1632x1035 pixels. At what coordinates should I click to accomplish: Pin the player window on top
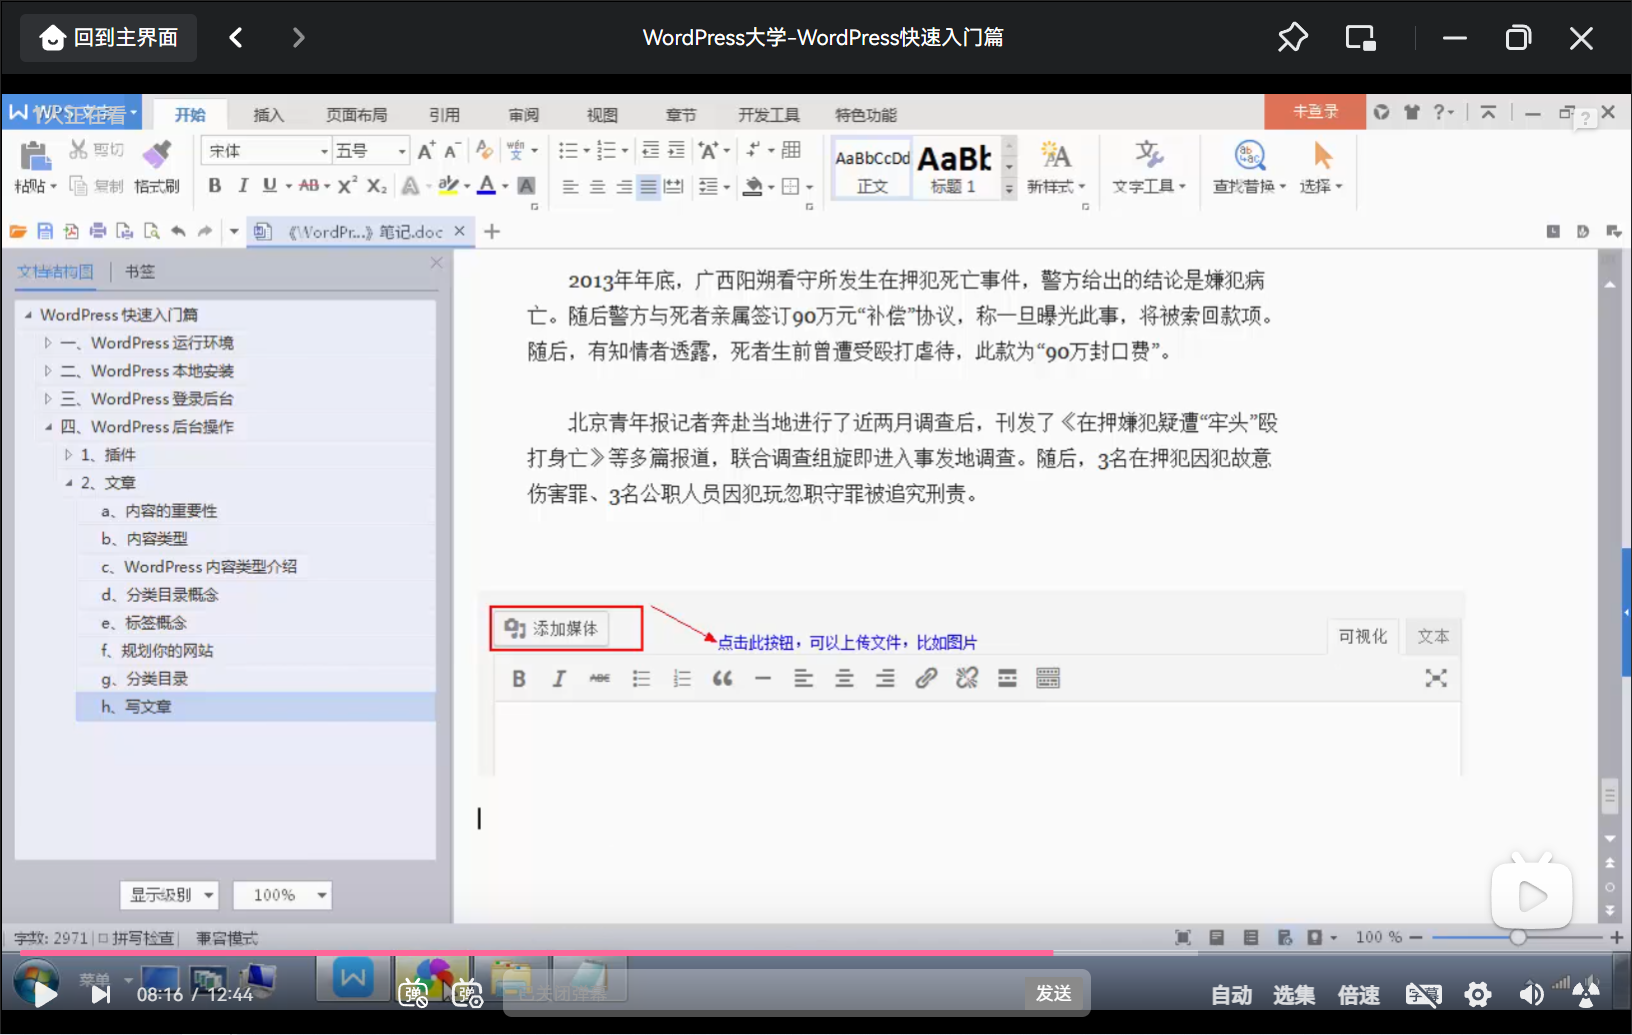(1292, 38)
